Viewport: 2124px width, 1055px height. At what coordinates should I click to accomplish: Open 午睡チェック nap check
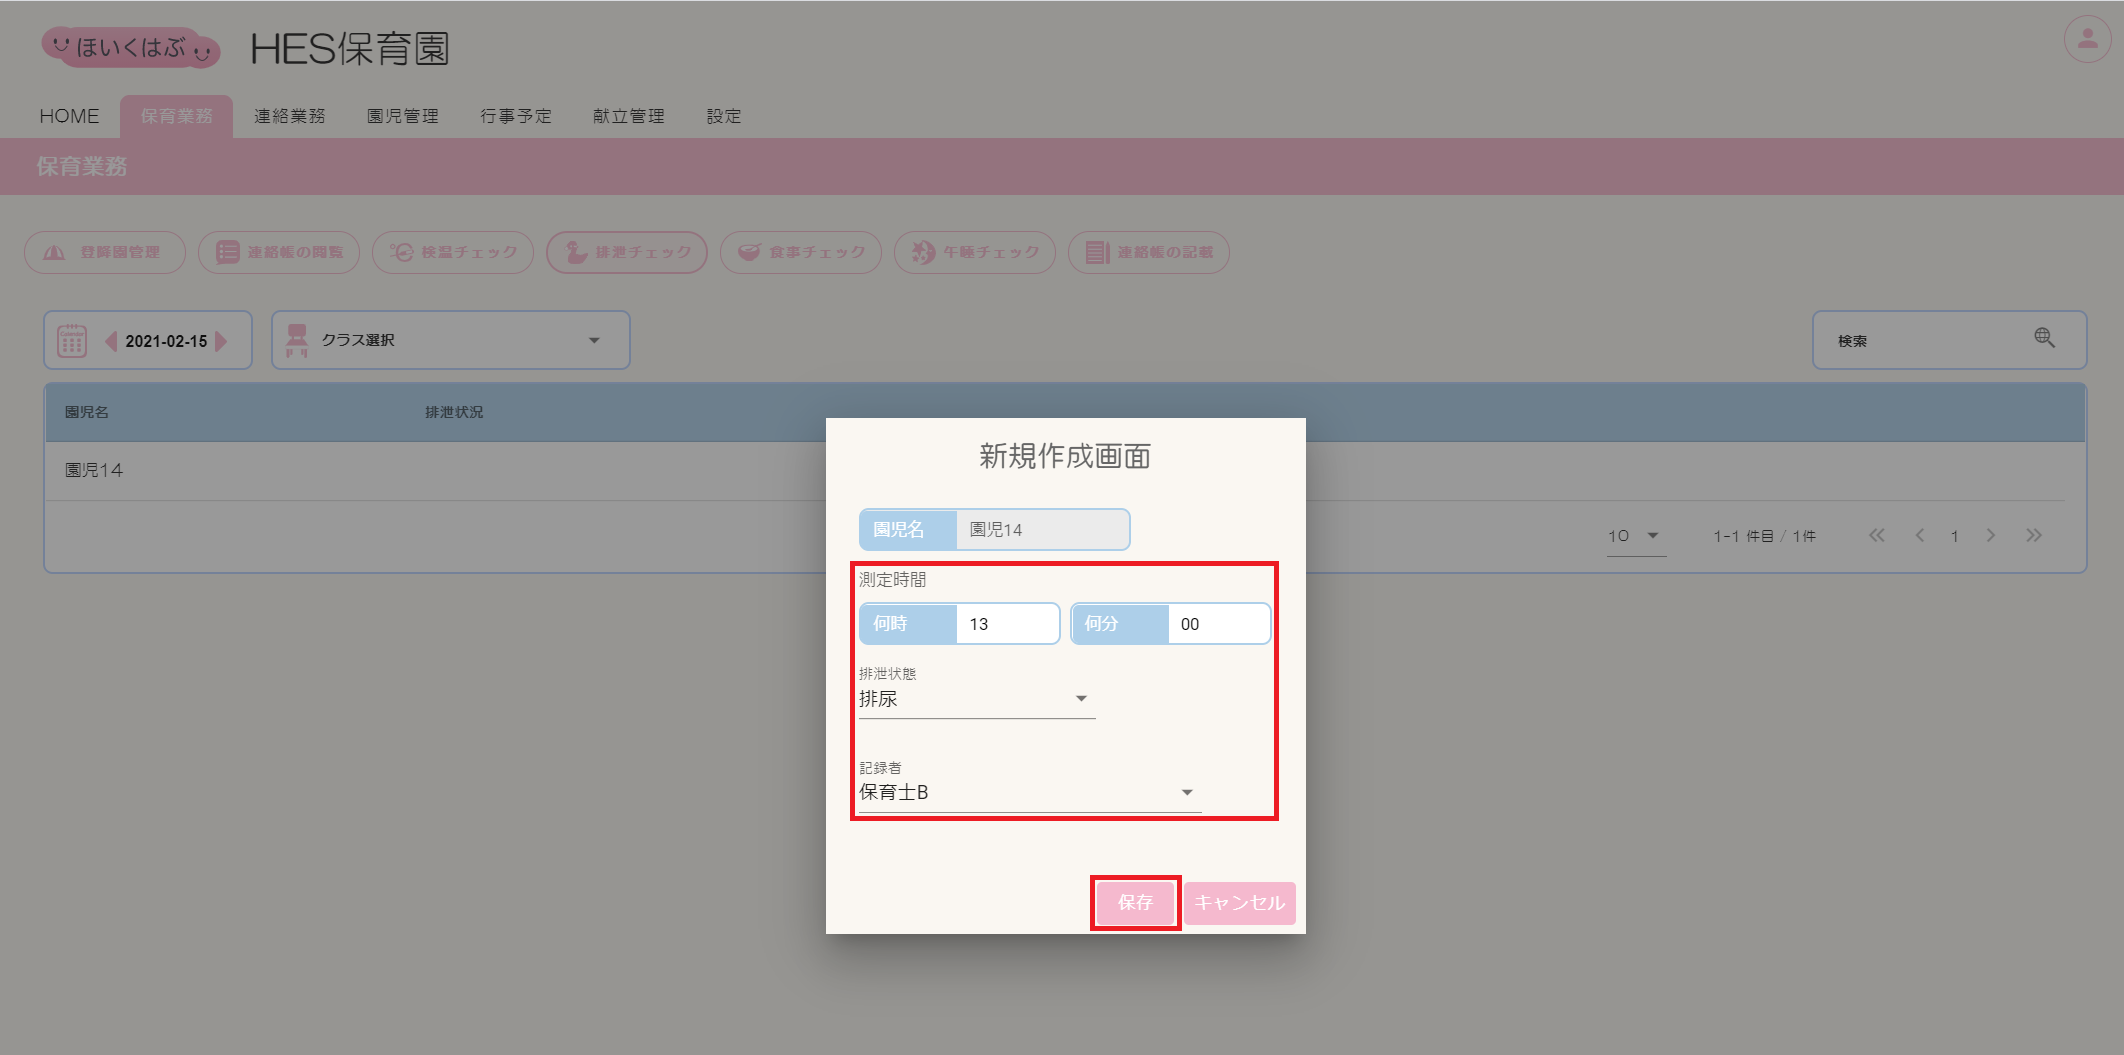(975, 252)
